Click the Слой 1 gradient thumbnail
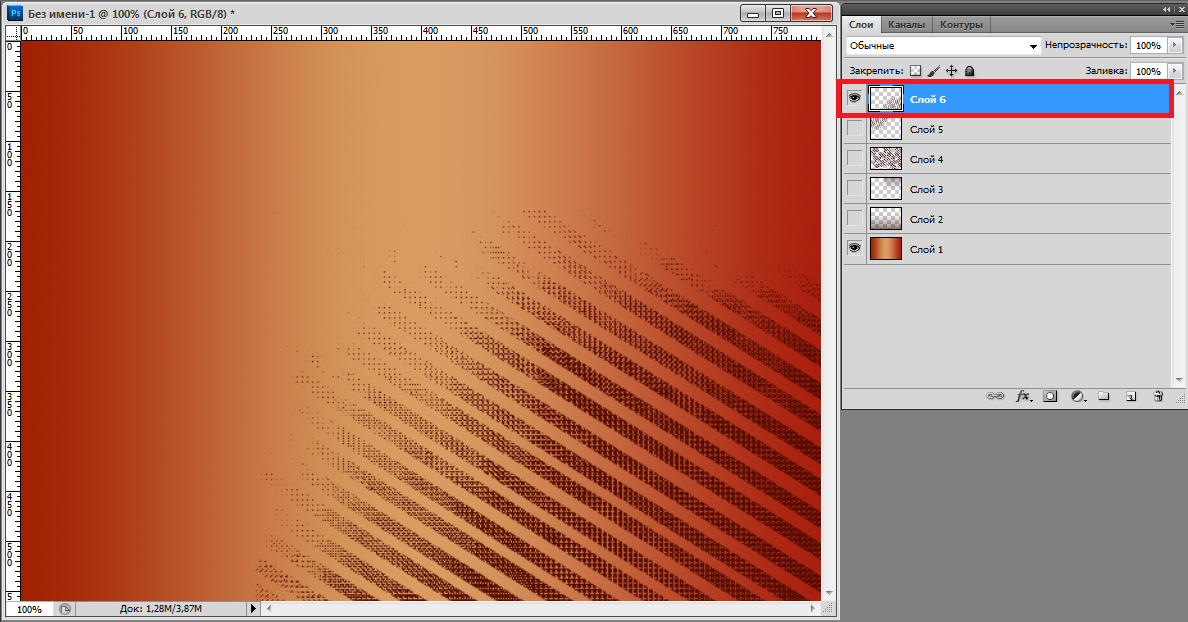Viewport: 1188px width, 622px height. [x=886, y=248]
